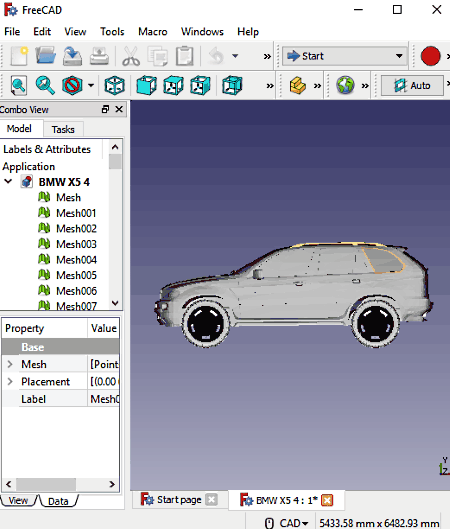
Task: Click the Value column header
Action: tap(104, 328)
